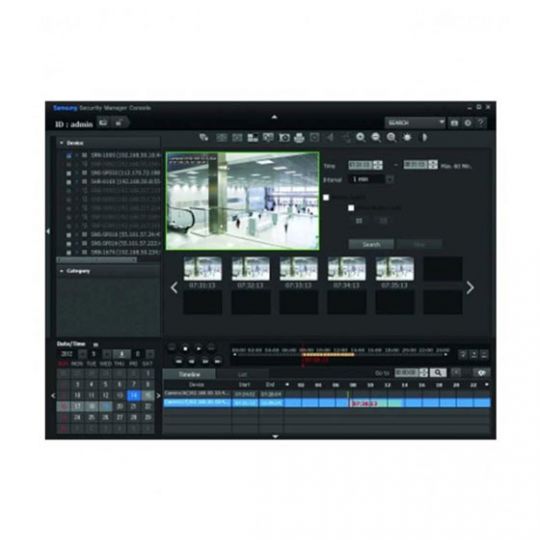Image resolution: width=540 pixels, height=540 pixels.
Task: Tick the first checkbox below Interval
Action: pyautogui.click(x=326, y=197)
